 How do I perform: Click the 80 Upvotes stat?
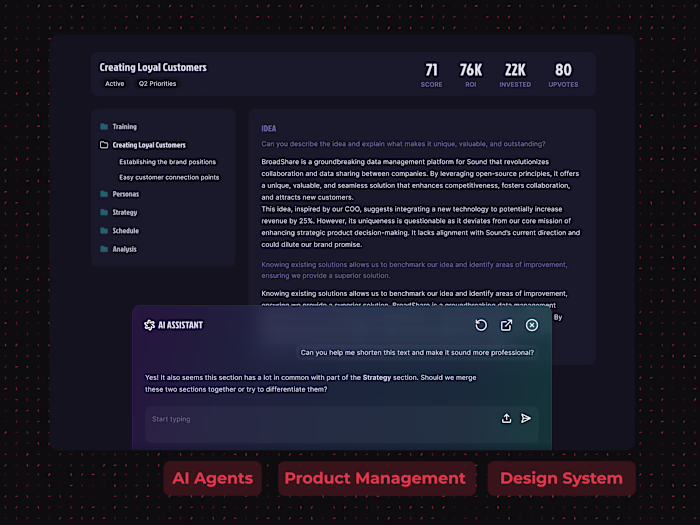[563, 75]
